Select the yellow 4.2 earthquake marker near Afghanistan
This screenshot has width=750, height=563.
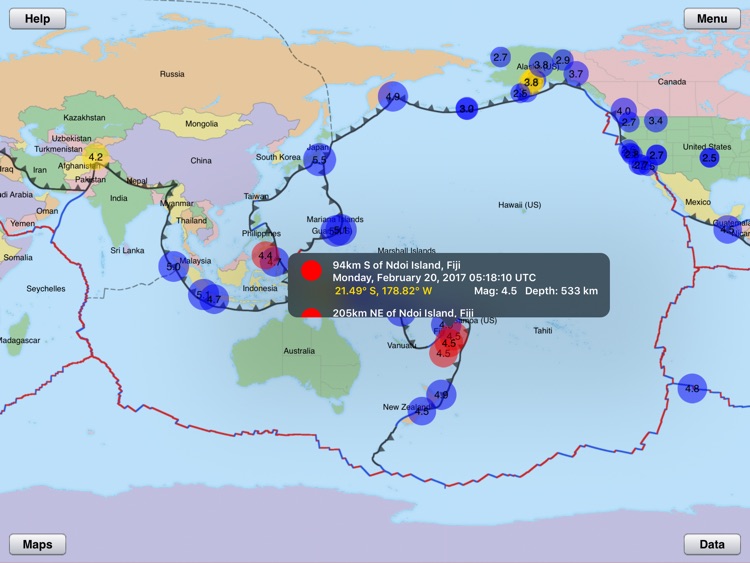point(96,157)
